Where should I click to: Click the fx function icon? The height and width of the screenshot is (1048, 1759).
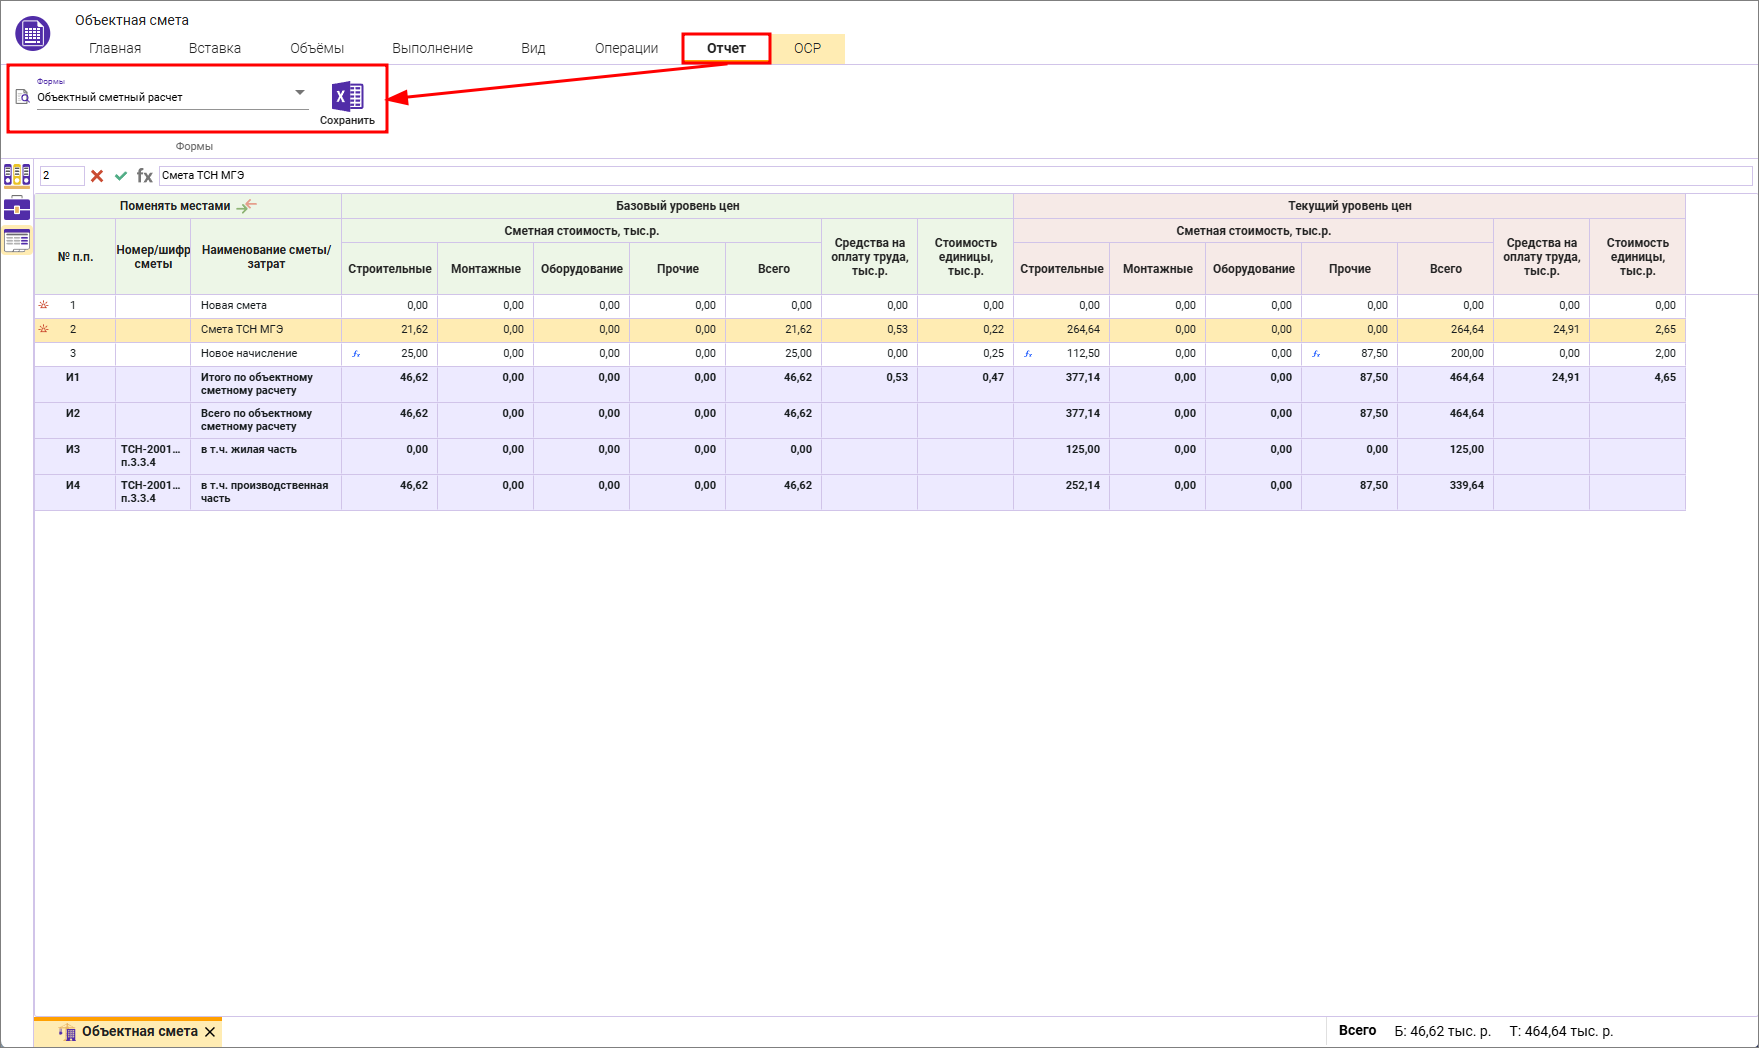click(145, 176)
